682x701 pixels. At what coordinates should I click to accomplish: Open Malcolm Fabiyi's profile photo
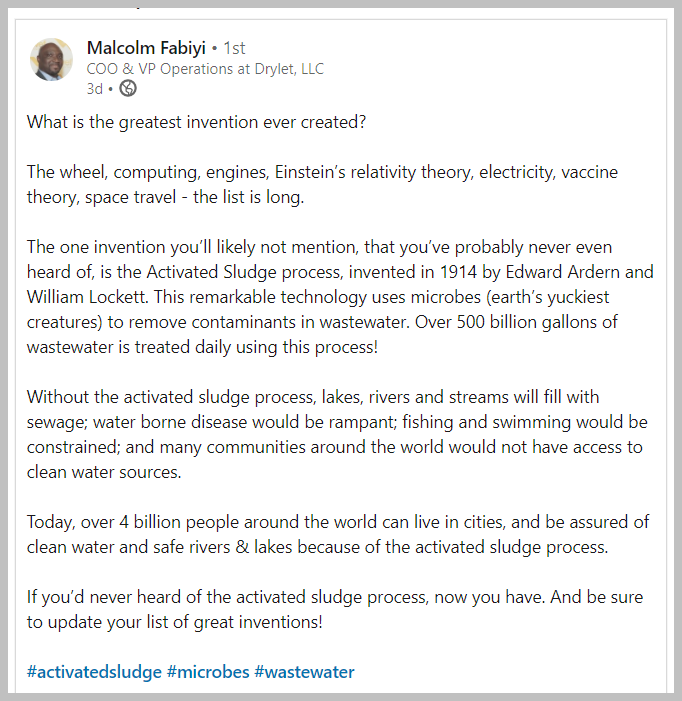tap(52, 60)
